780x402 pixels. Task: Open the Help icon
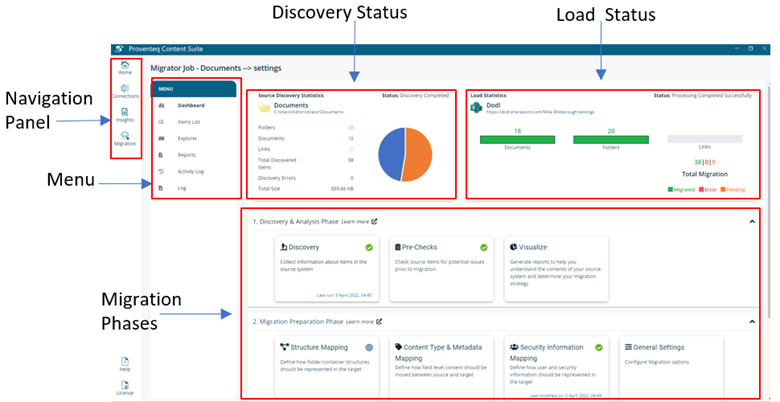pos(125,361)
